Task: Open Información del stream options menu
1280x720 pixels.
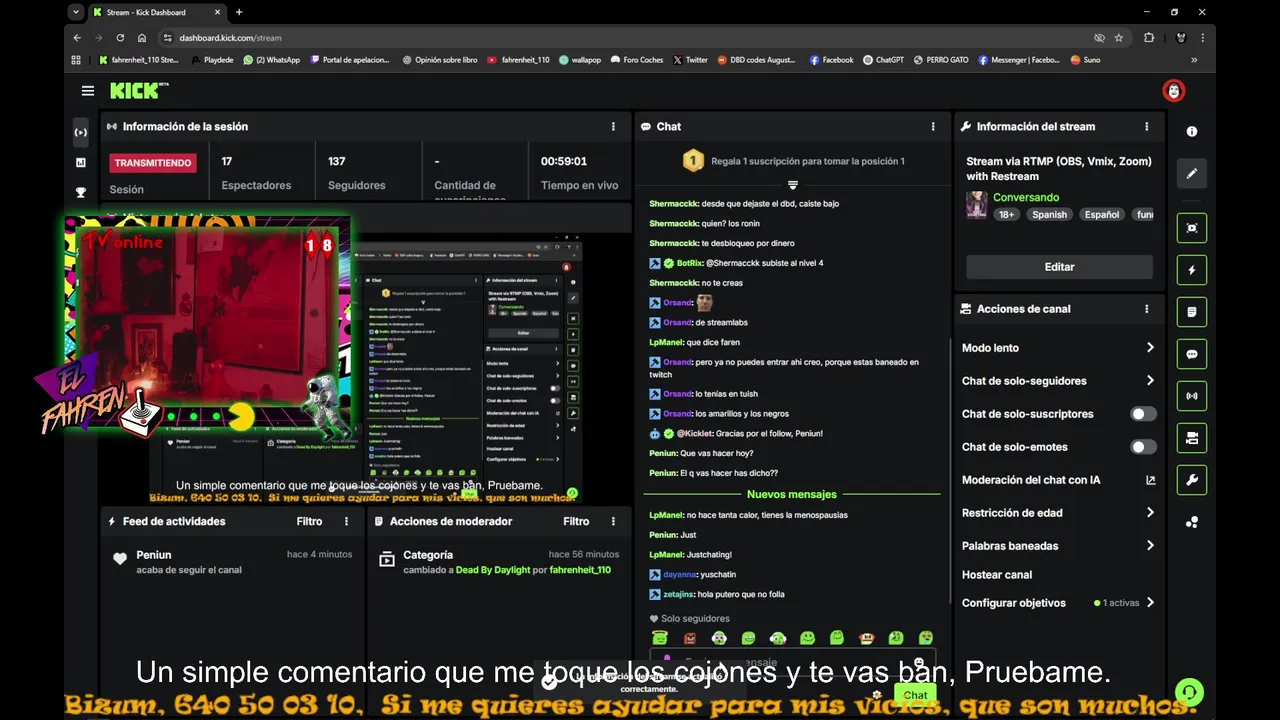Action: pos(1147,127)
